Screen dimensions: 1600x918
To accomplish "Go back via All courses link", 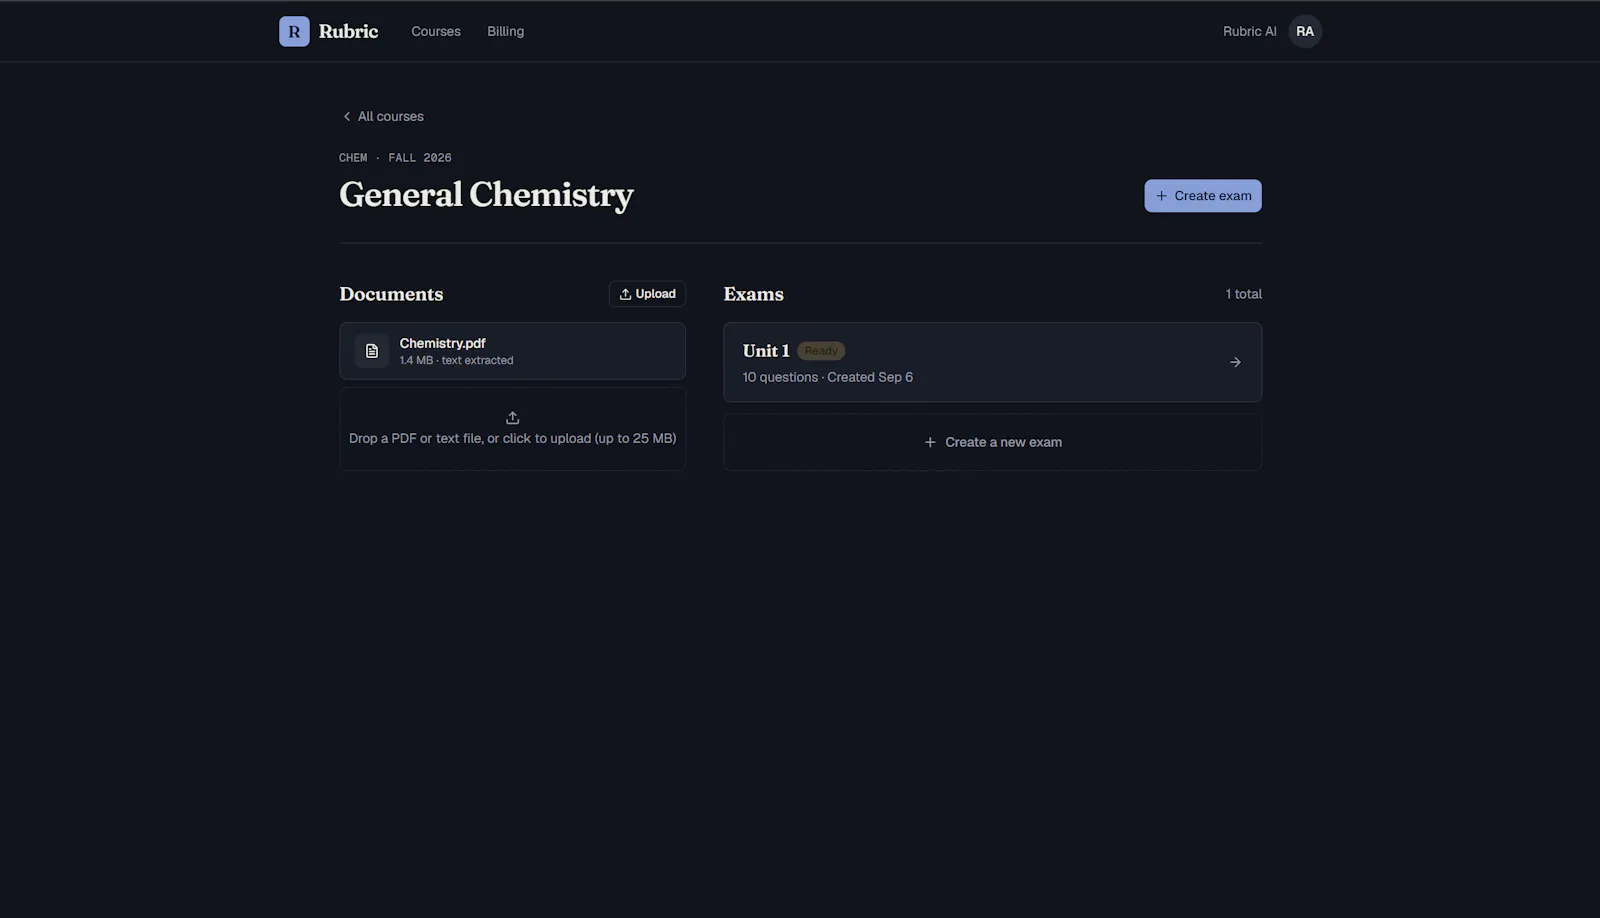I will [x=383, y=116].
